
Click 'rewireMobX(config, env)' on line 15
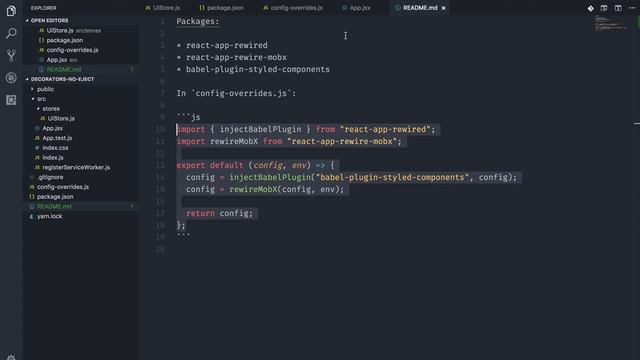pos(284,189)
